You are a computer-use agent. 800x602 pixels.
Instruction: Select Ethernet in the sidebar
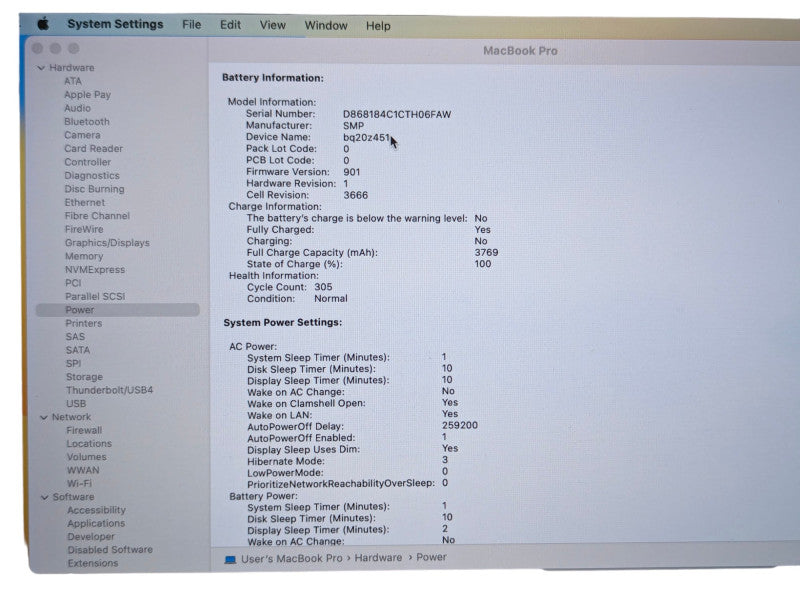pyautogui.click(x=85, y=203)
